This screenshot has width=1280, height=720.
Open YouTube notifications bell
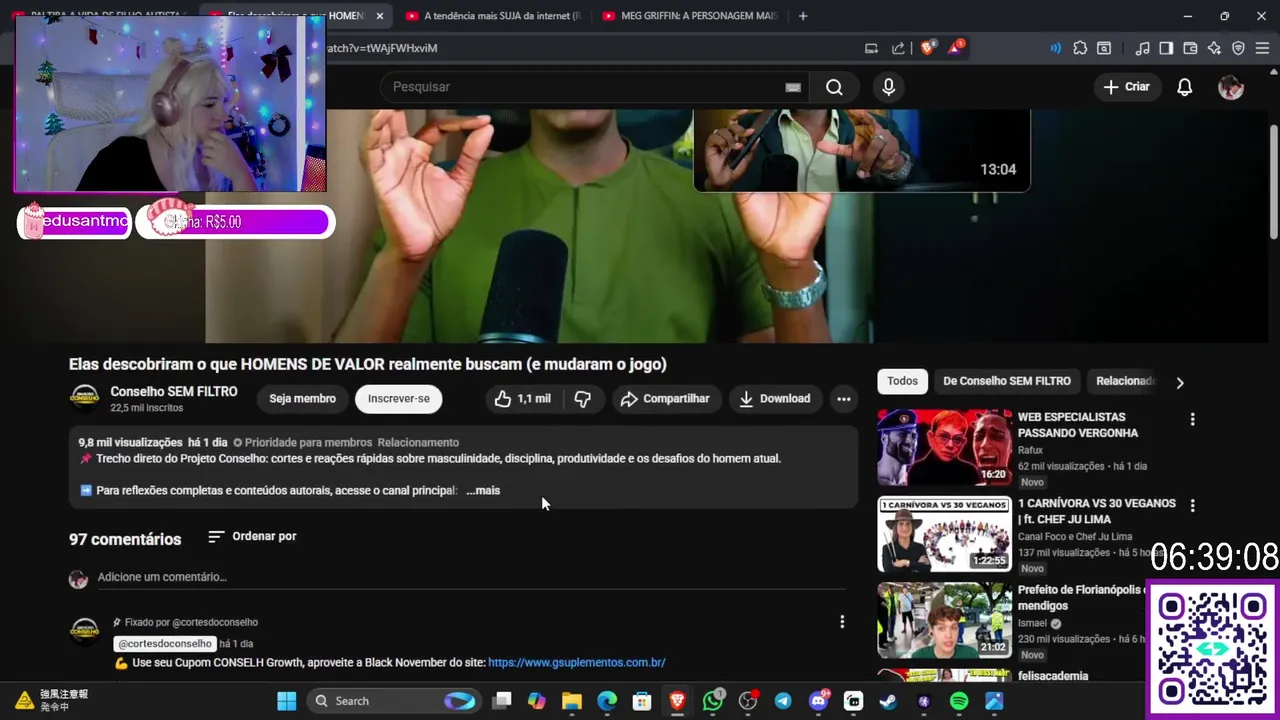pyautogui.click(x=1184, y=87)
